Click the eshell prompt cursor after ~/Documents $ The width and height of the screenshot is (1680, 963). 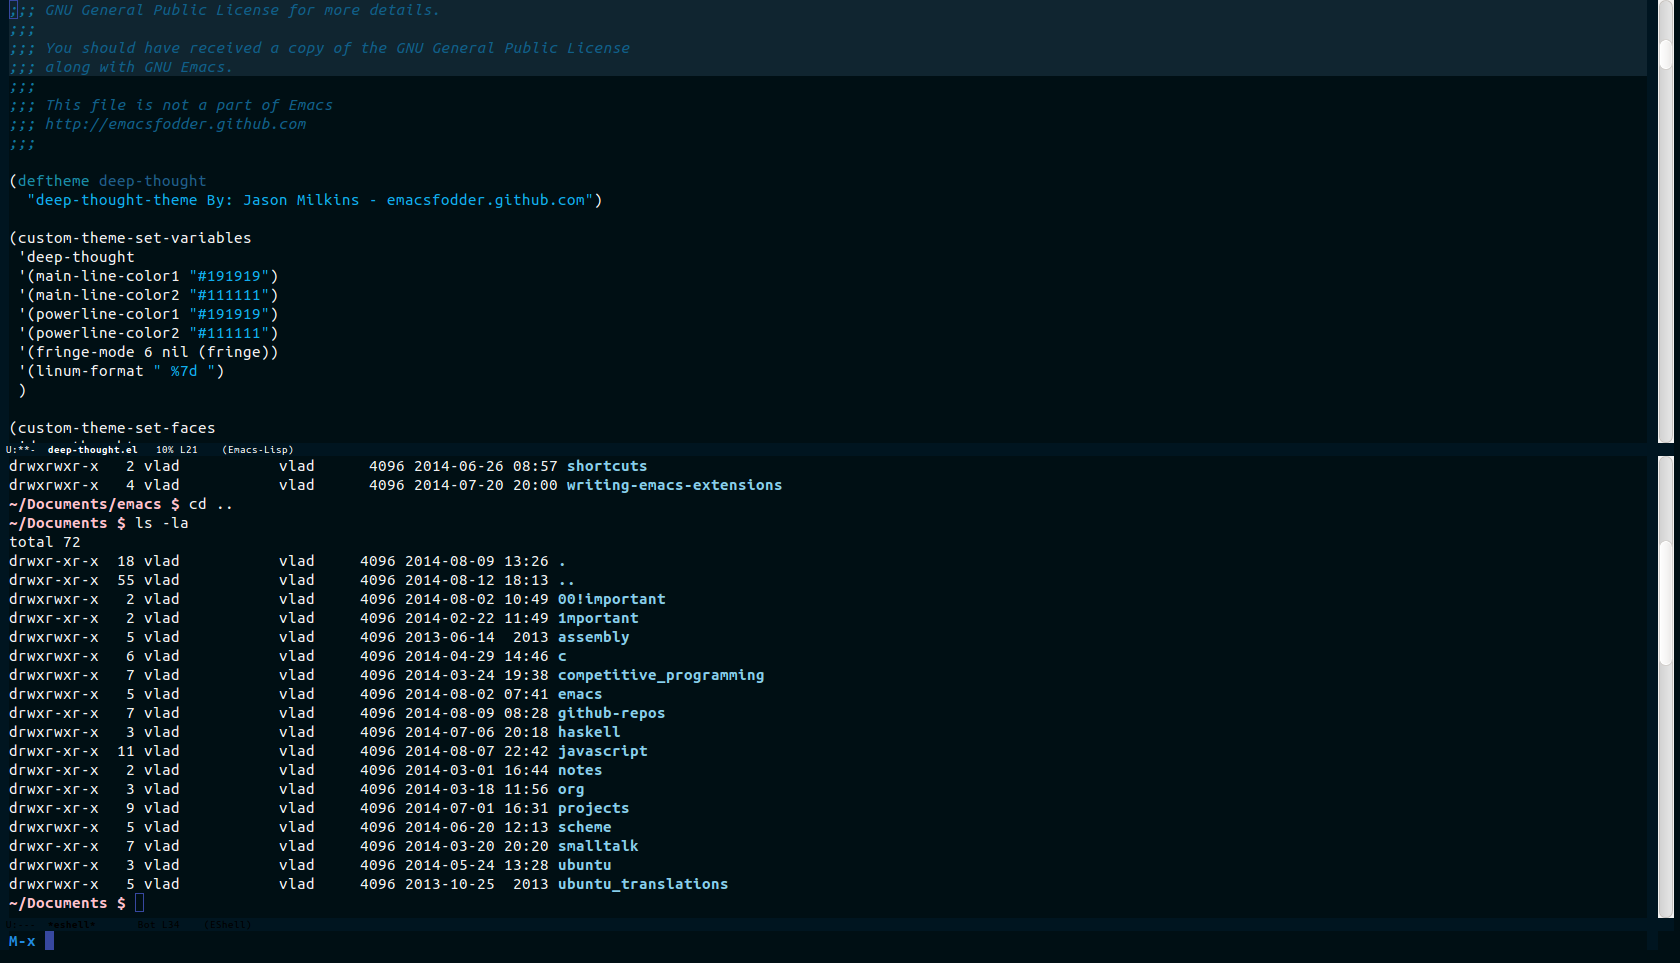point(140,903)
